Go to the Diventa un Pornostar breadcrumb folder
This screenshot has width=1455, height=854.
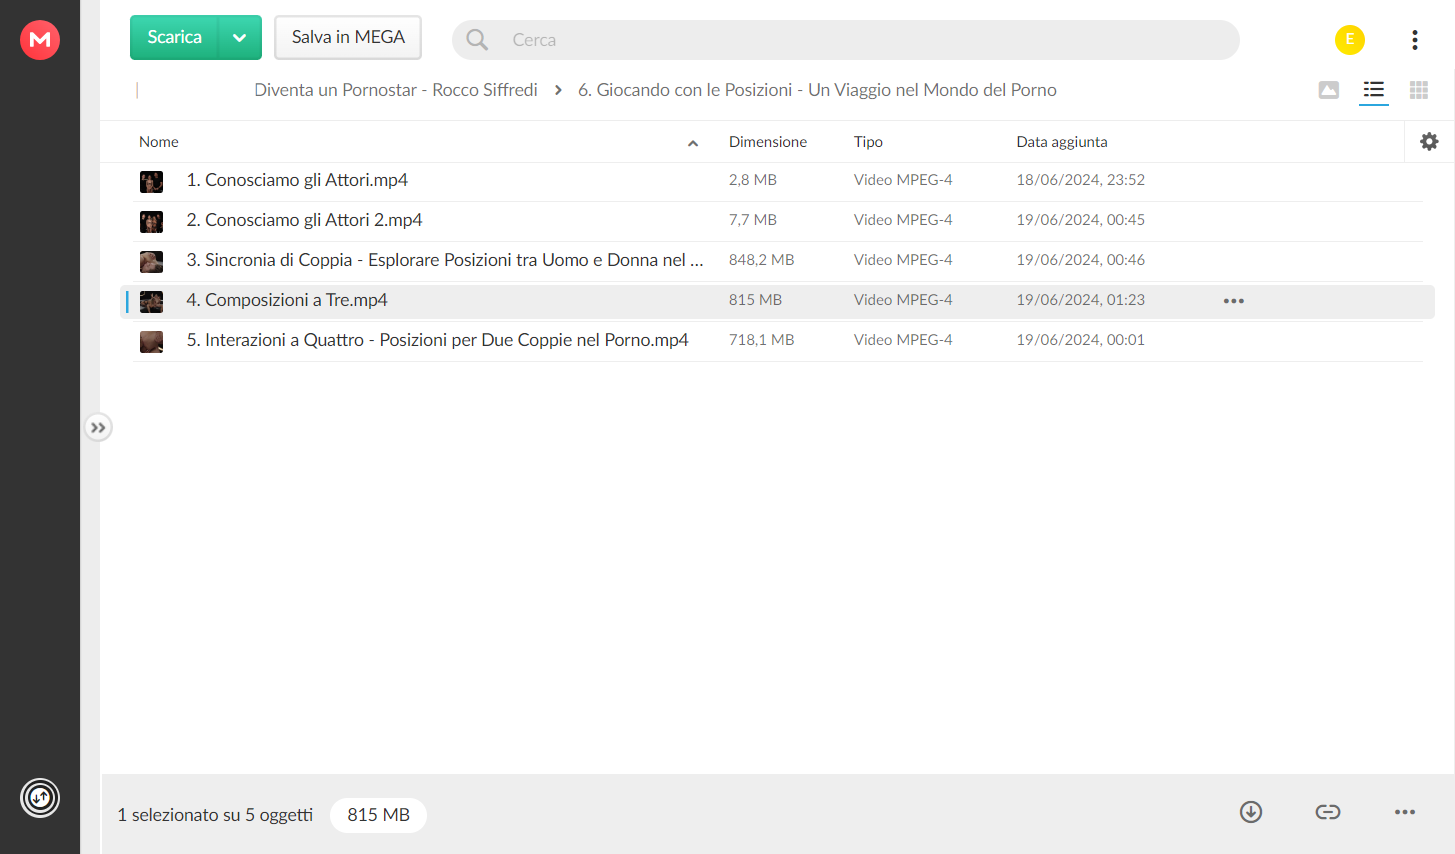396,90
